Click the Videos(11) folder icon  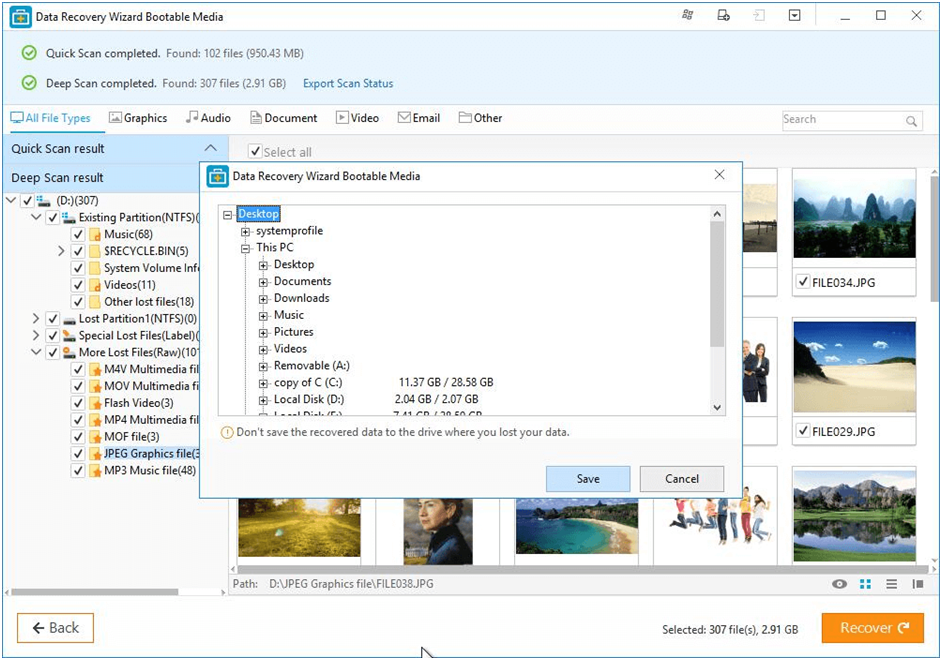tap(95, 285)
